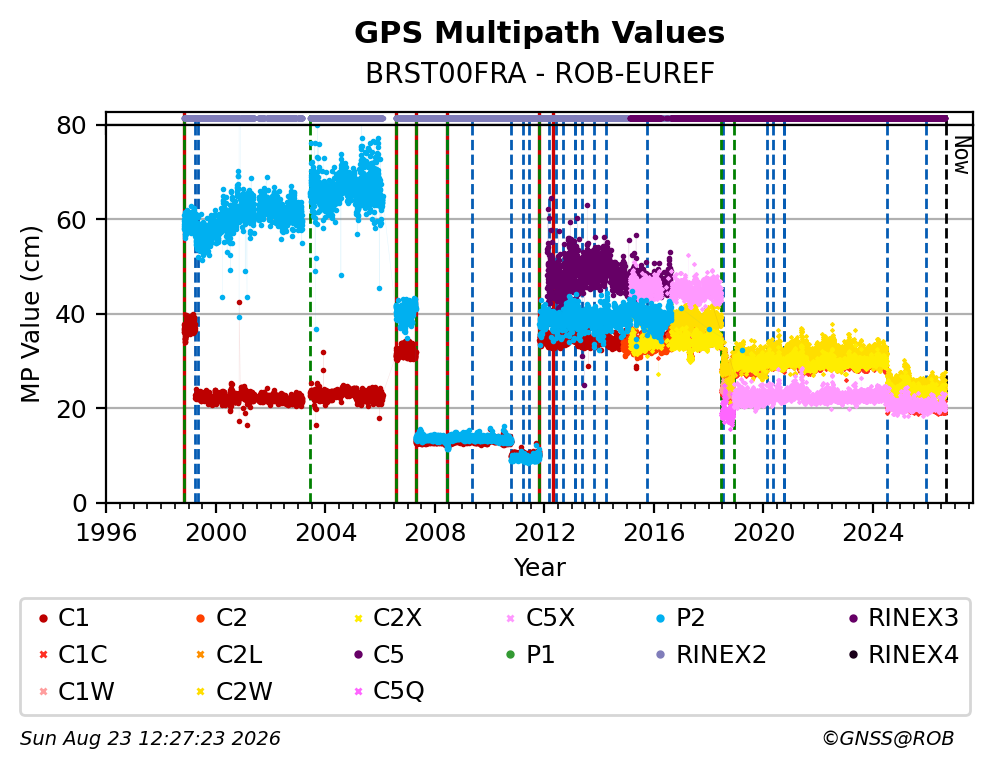Click the 2020 x-axis tick label
This screenshot has height=769, width=992.
click(x=764, y=532)
